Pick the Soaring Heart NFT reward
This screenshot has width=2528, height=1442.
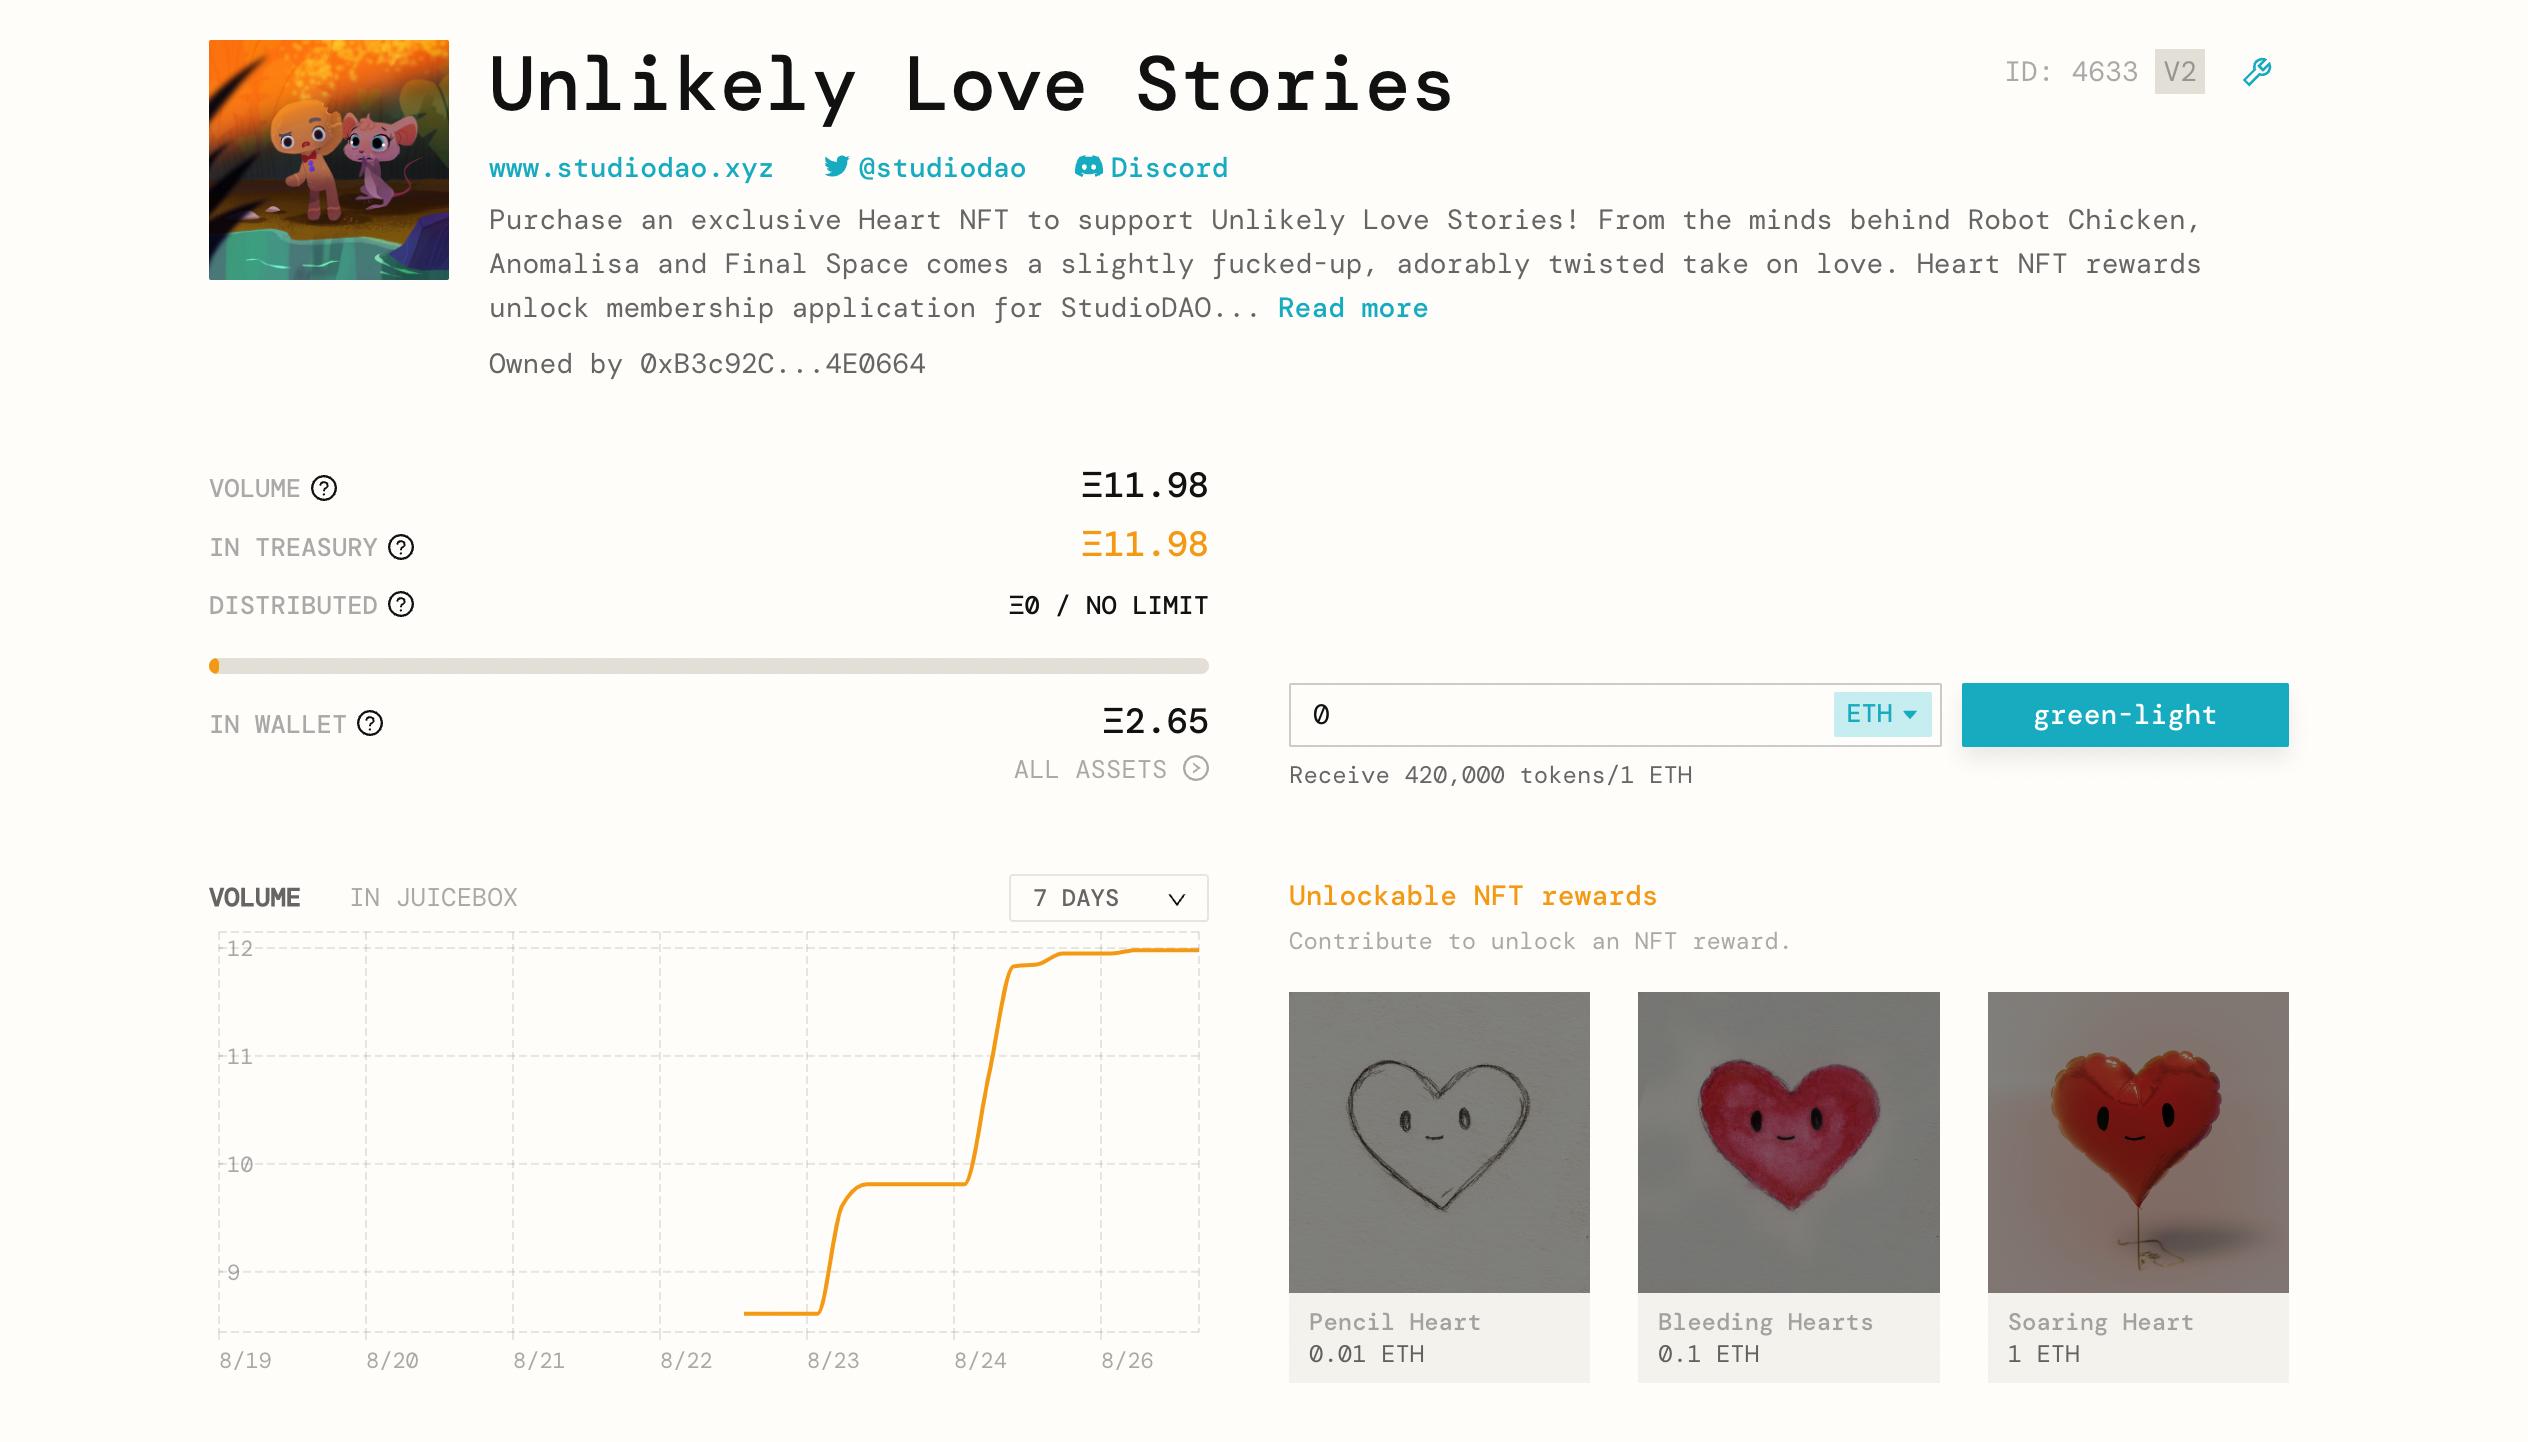(x=2137, y=1186)
